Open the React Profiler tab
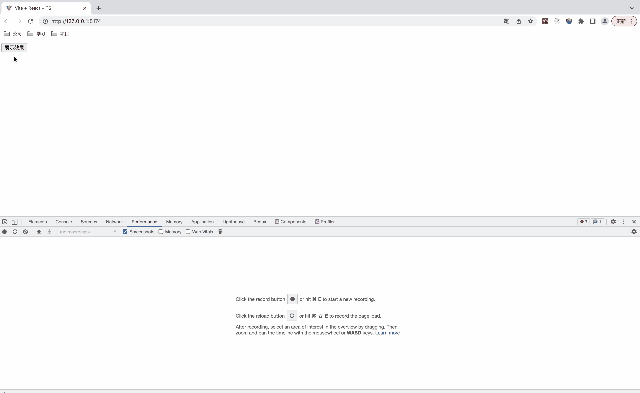Image resolution: width=640 pixels, height=393 pixels. [x=325, y=222]
